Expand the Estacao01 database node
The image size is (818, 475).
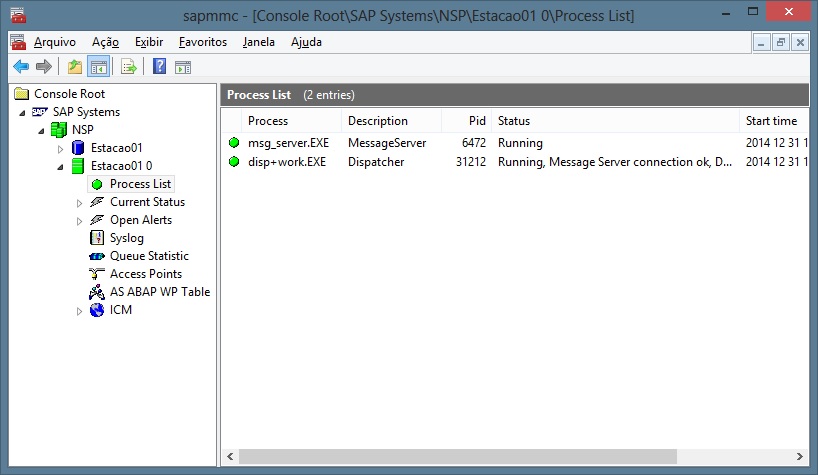coord(60,148)
